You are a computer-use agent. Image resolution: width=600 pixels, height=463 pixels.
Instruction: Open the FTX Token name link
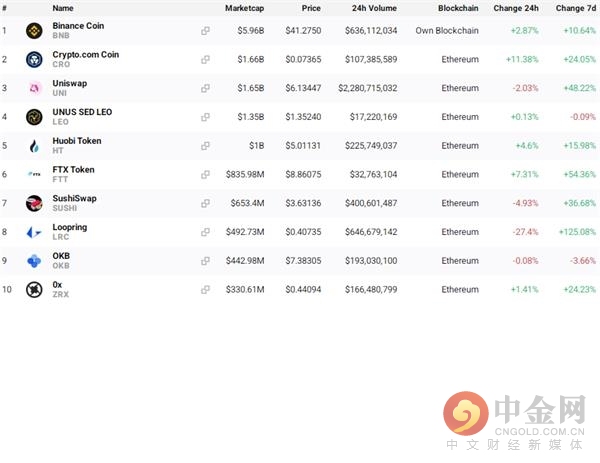73,170
